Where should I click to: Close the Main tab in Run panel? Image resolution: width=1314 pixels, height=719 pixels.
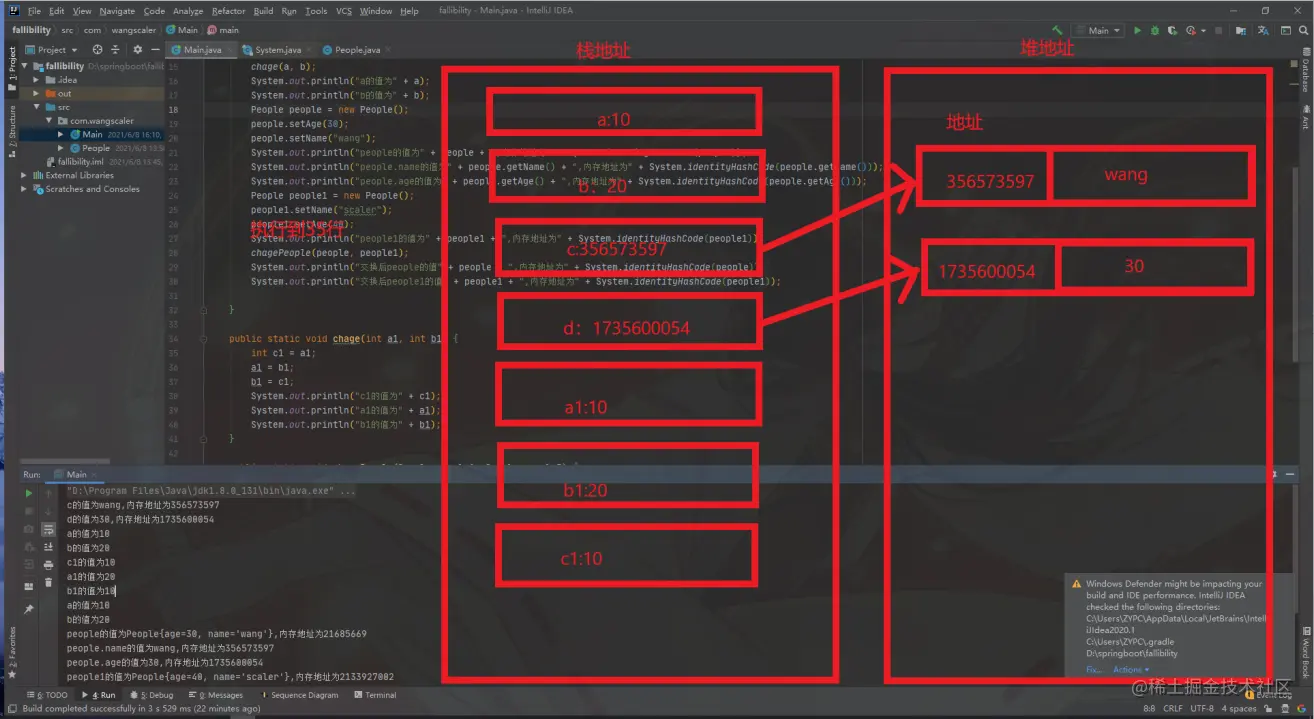95,475
